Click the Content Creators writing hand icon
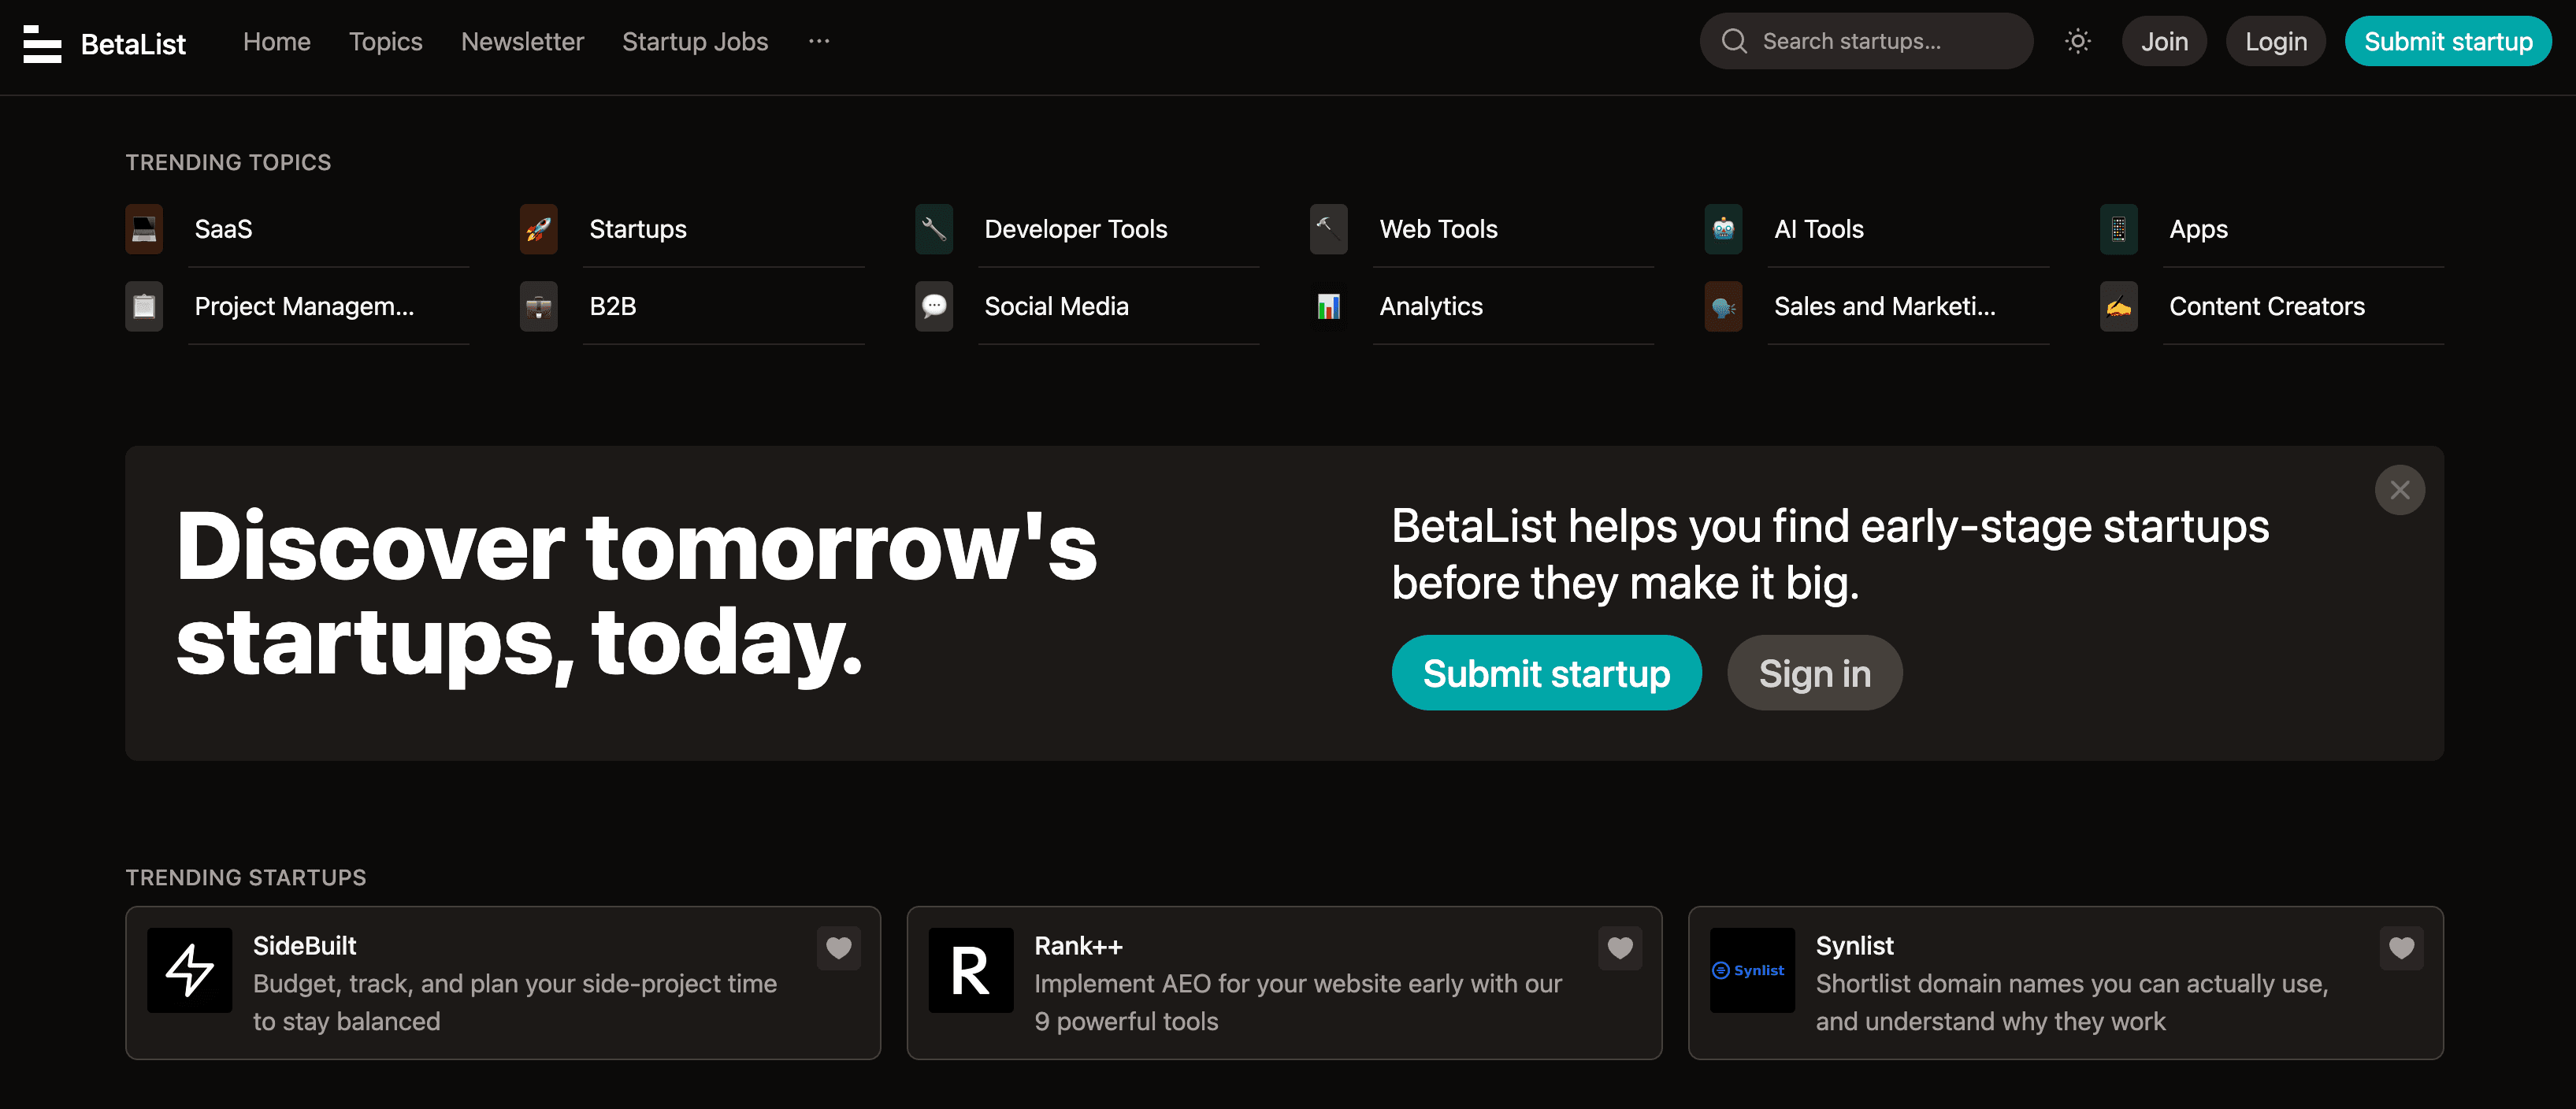The width and height of the screenshot is (2576, 1109). click(2119, 306)
